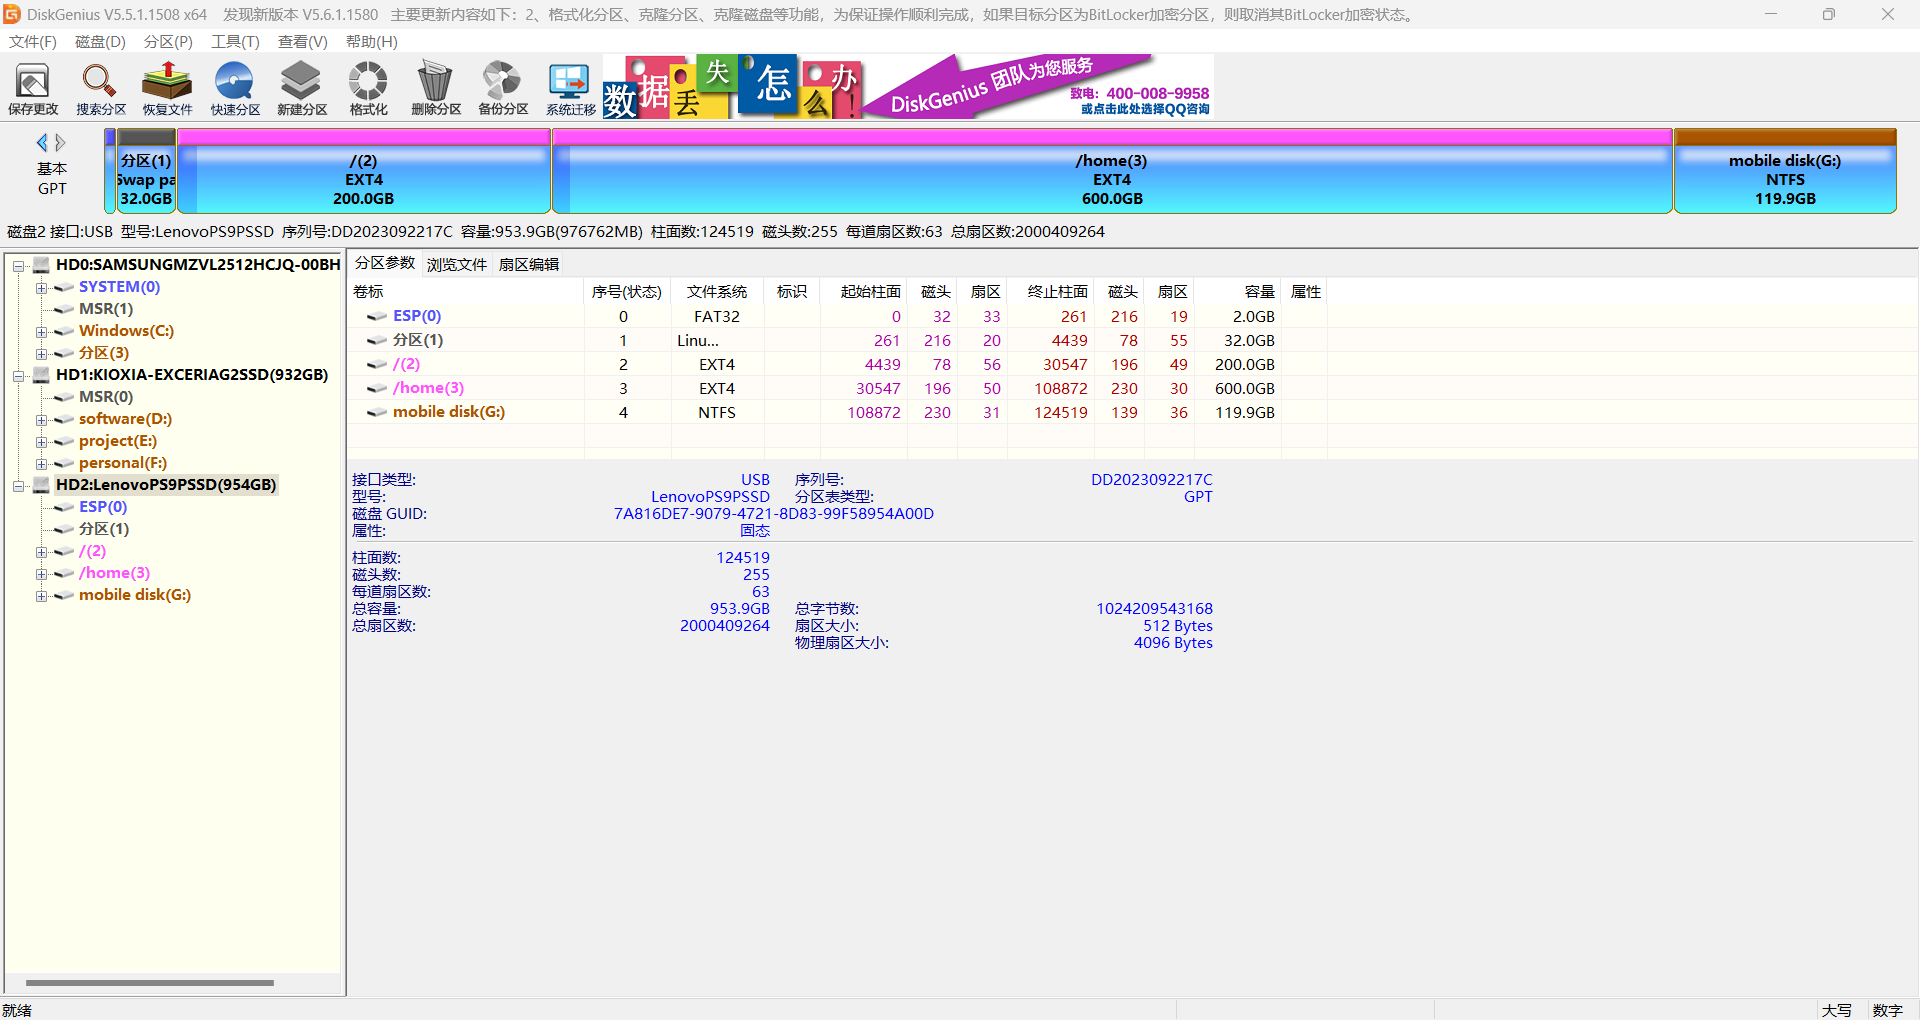Click the Save Changes (保存更改) toolbar icon
Viewport: 1920px width, 1020px height.
click(x=33, y=88)
